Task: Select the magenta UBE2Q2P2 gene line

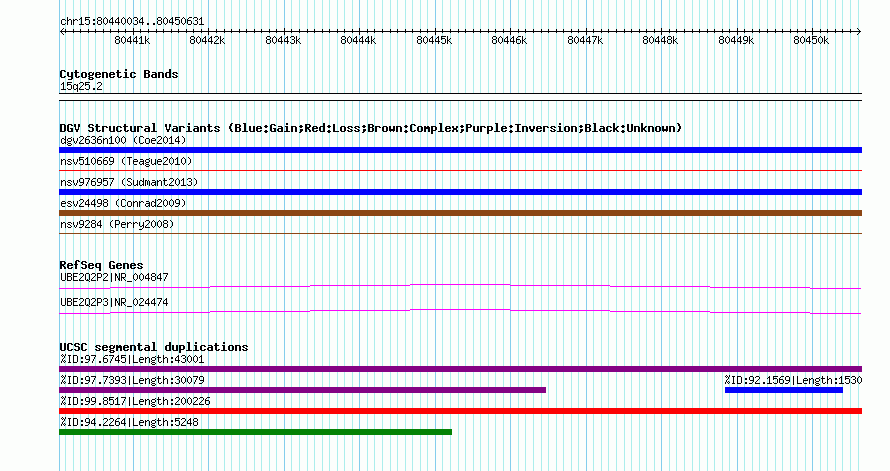Action: pyautogui.click(x=460, y=287)
